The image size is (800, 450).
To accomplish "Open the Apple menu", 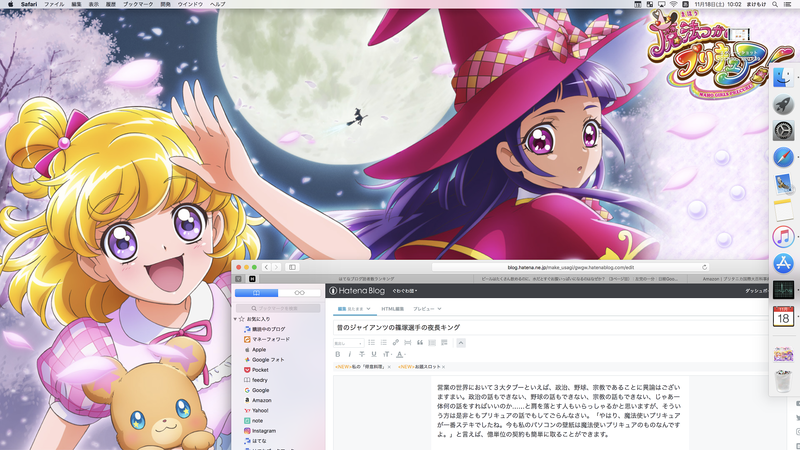I will click(11, 4).
